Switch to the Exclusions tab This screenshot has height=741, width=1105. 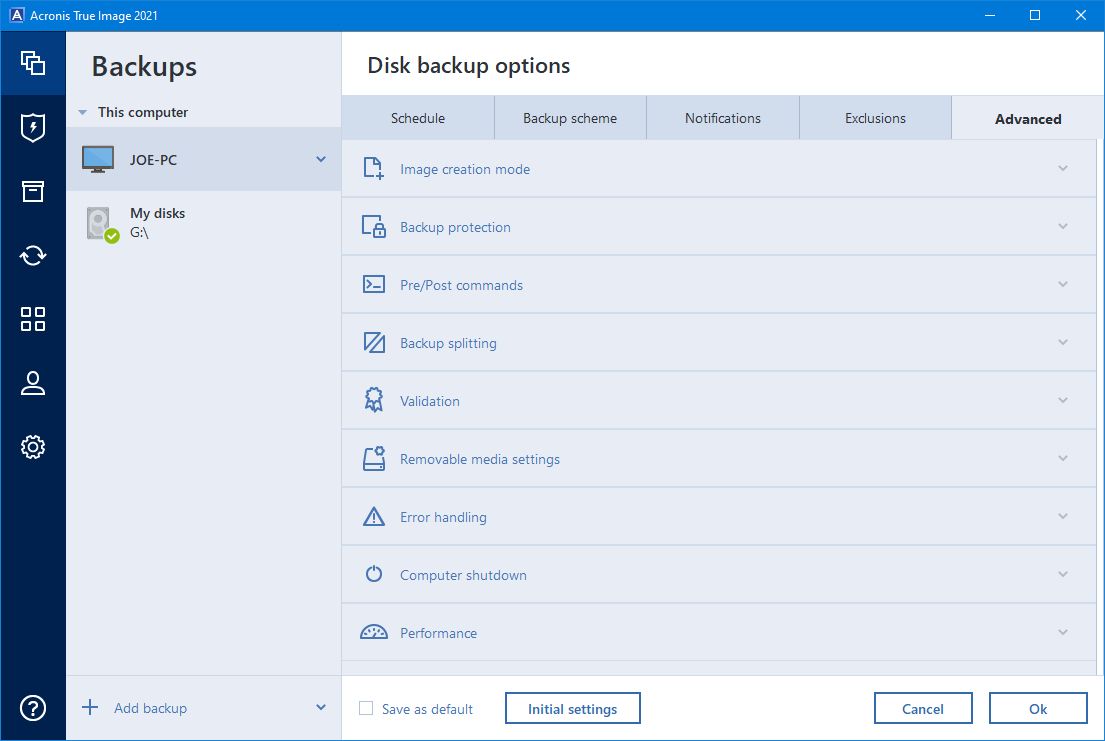click(875, 118)
